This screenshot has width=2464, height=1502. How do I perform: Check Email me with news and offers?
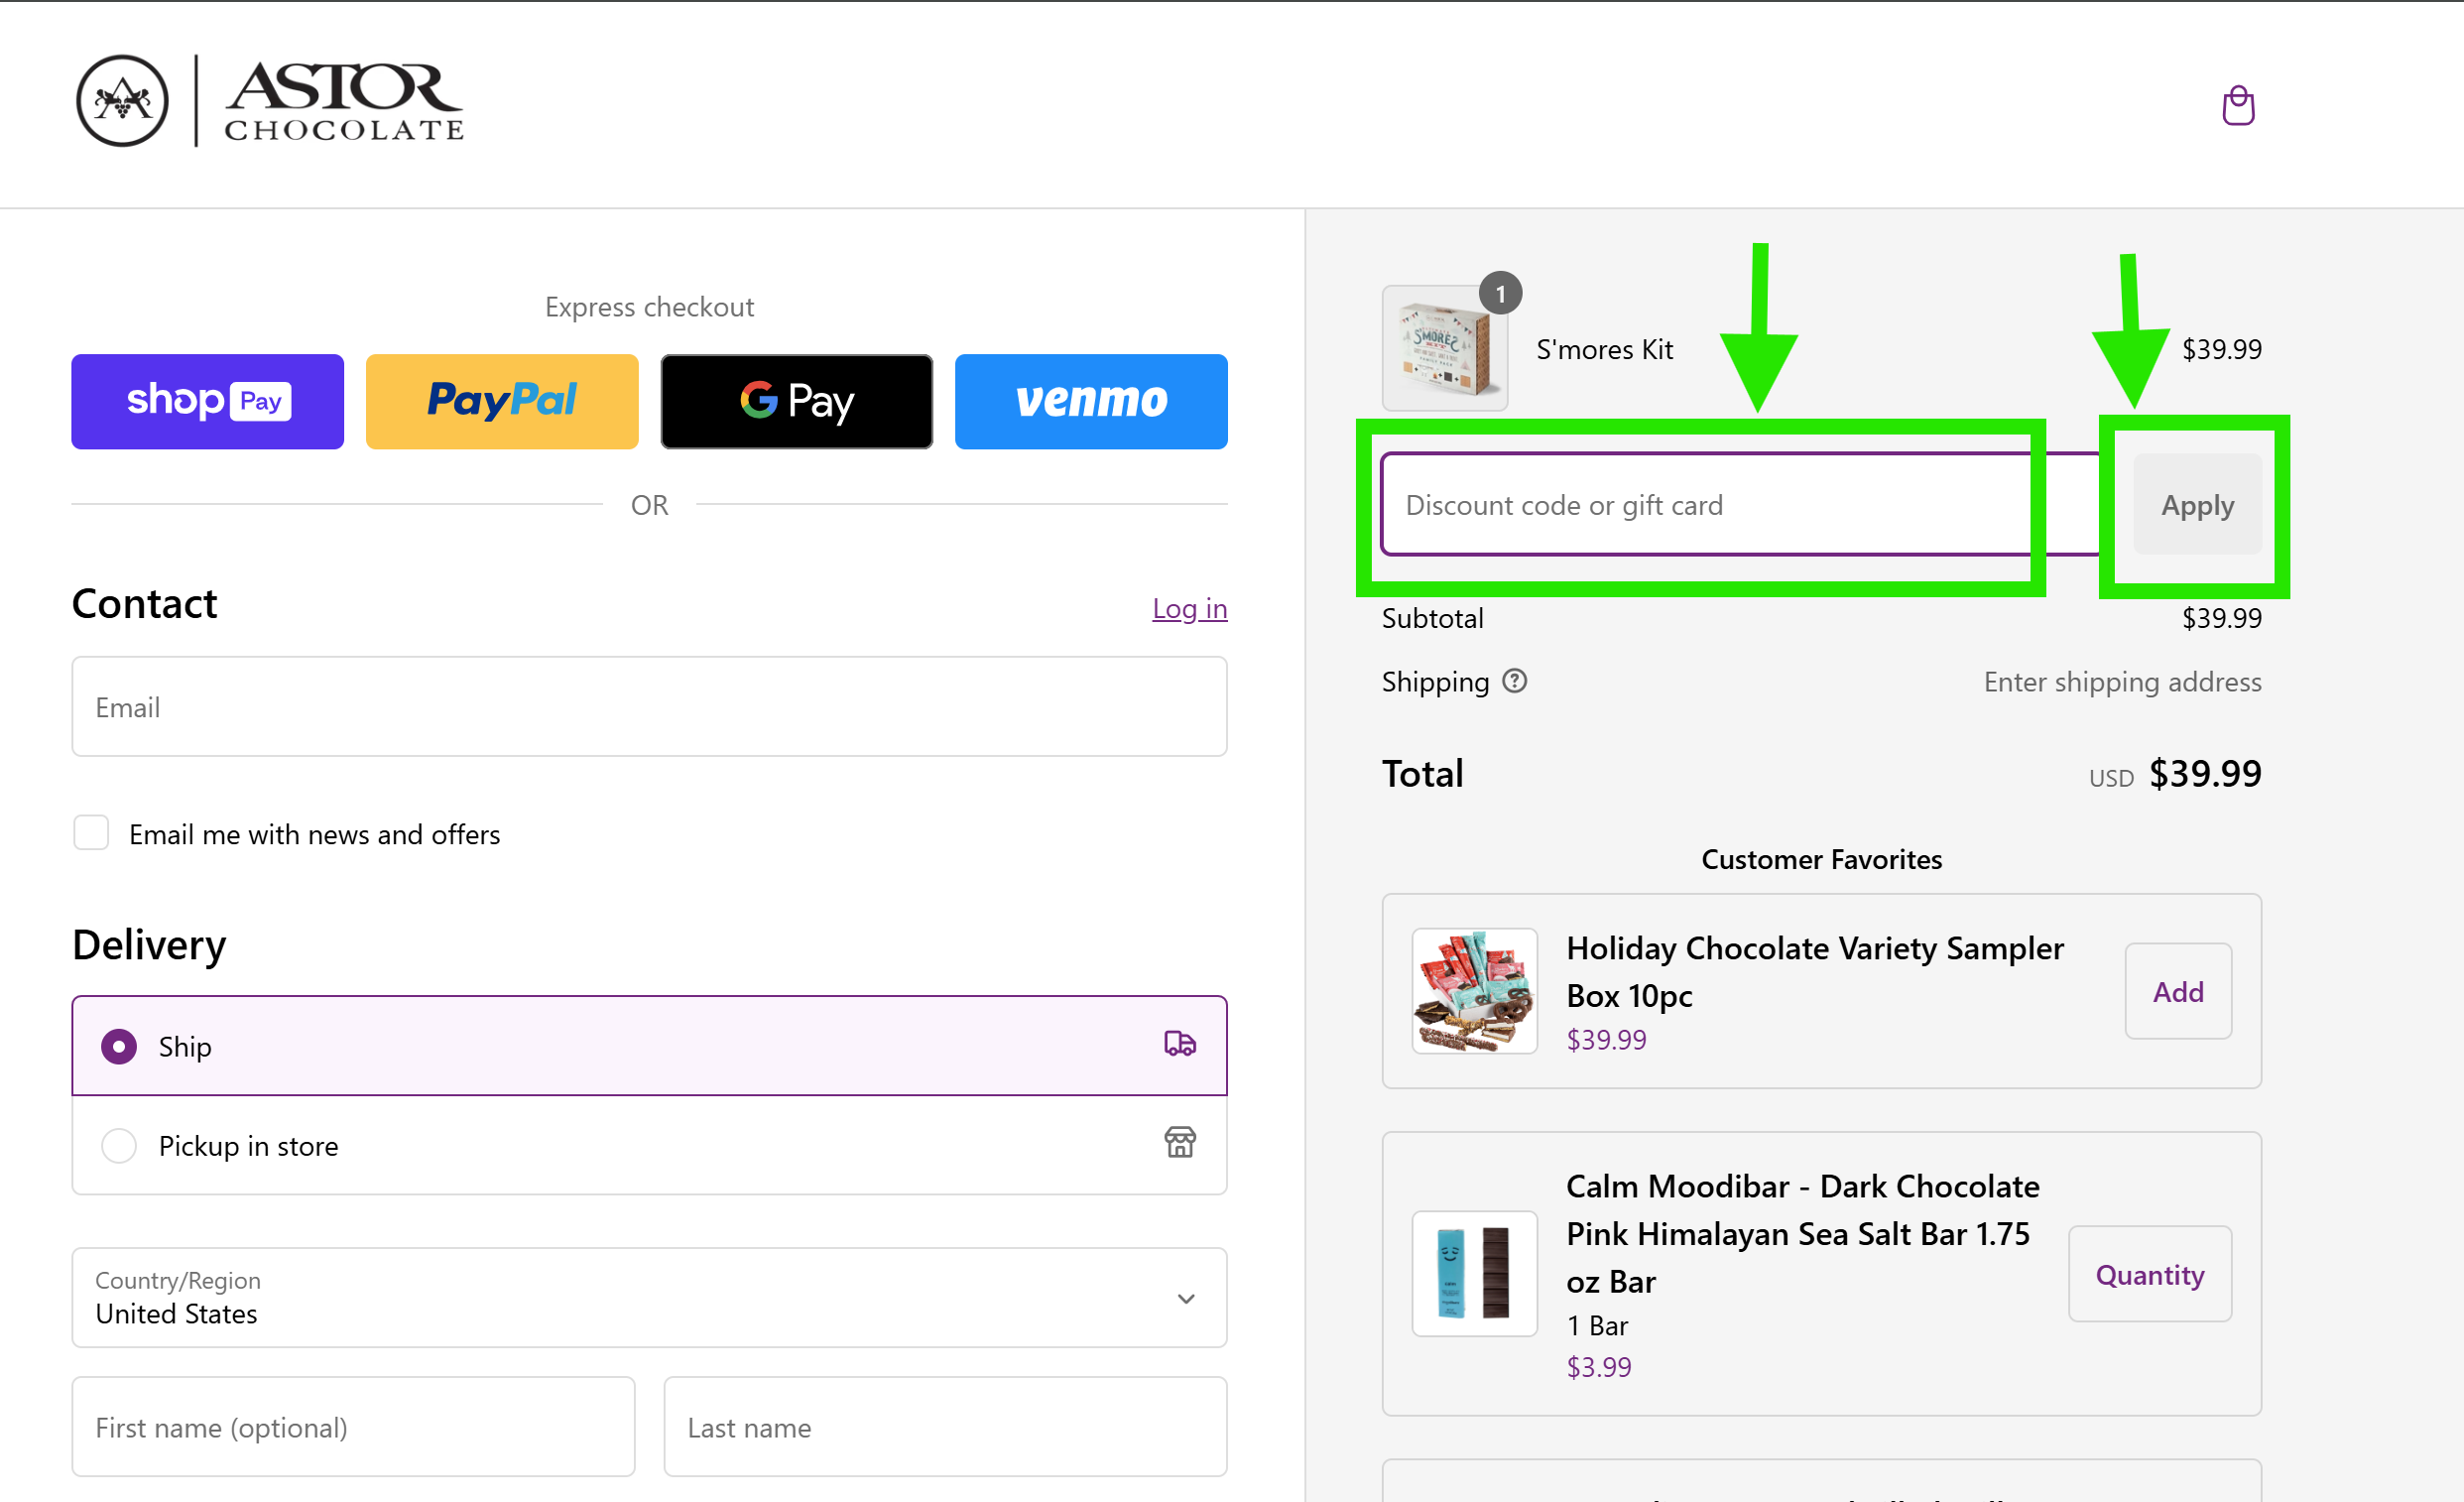coord(91,833)
